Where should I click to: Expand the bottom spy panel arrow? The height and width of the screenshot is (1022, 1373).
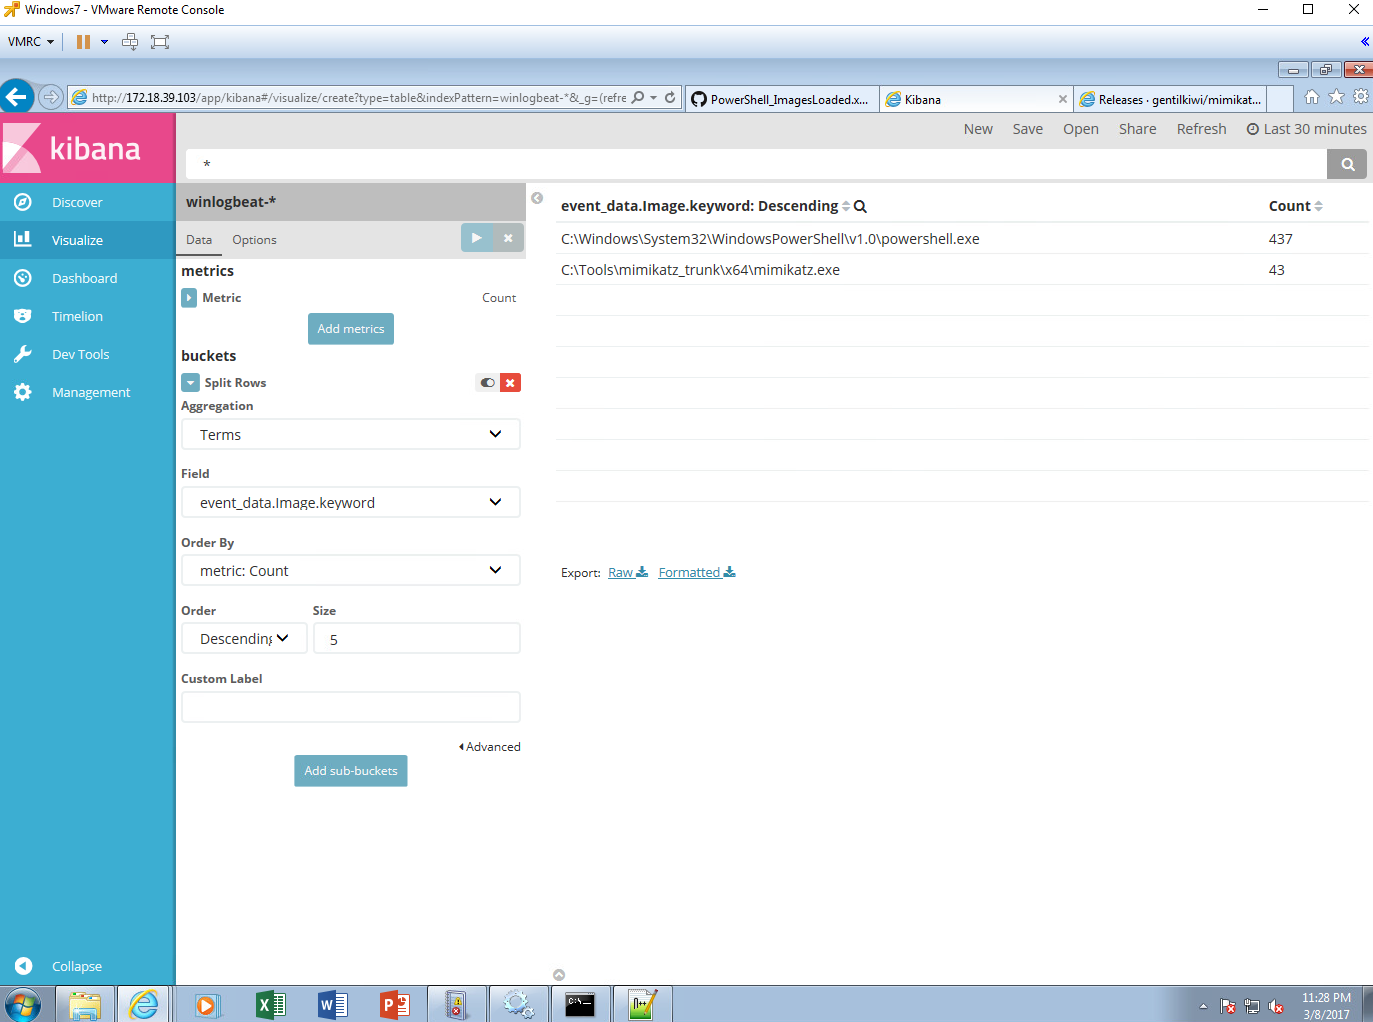559,975
